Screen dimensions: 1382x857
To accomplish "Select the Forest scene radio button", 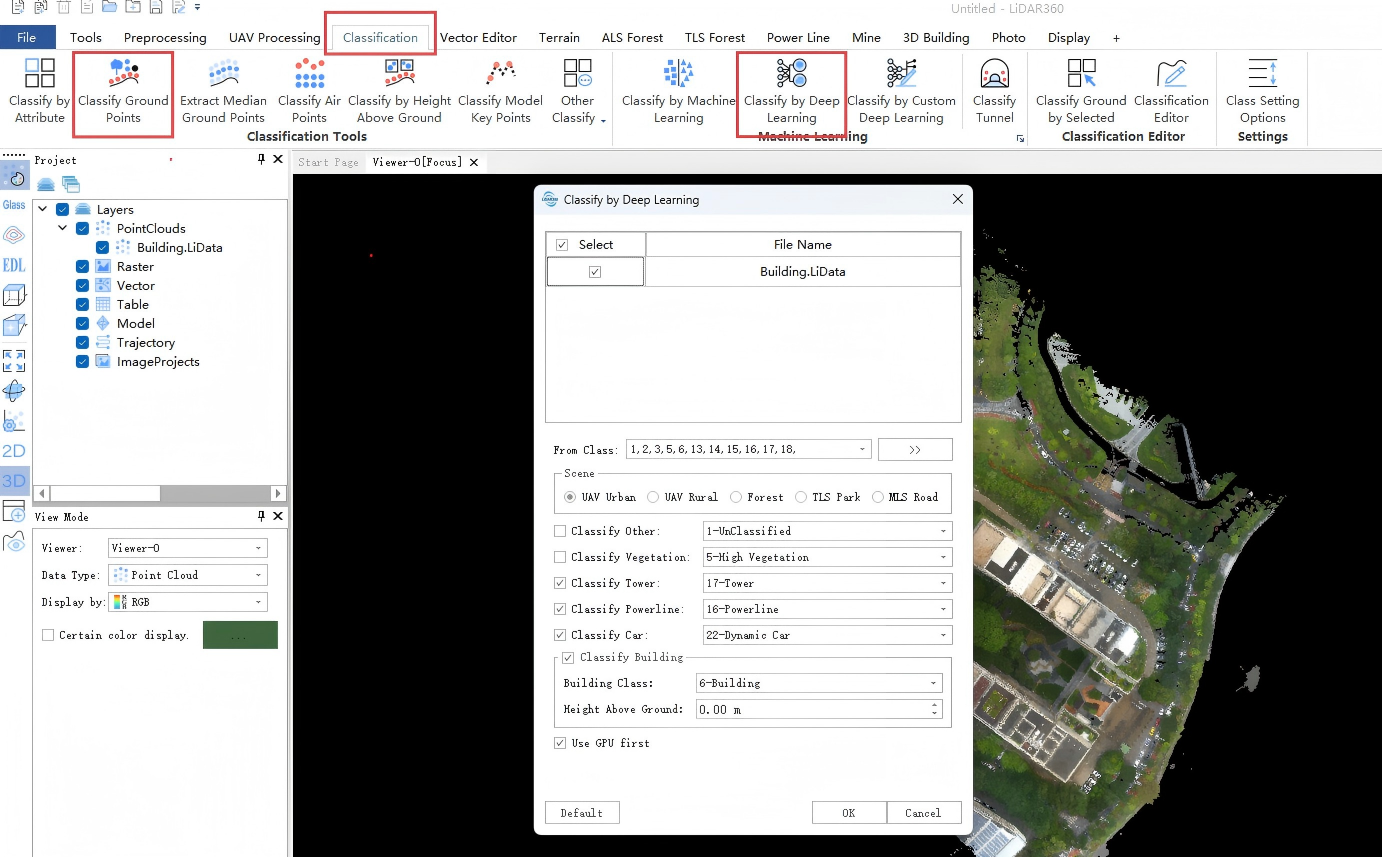I will tap(736, 497).
